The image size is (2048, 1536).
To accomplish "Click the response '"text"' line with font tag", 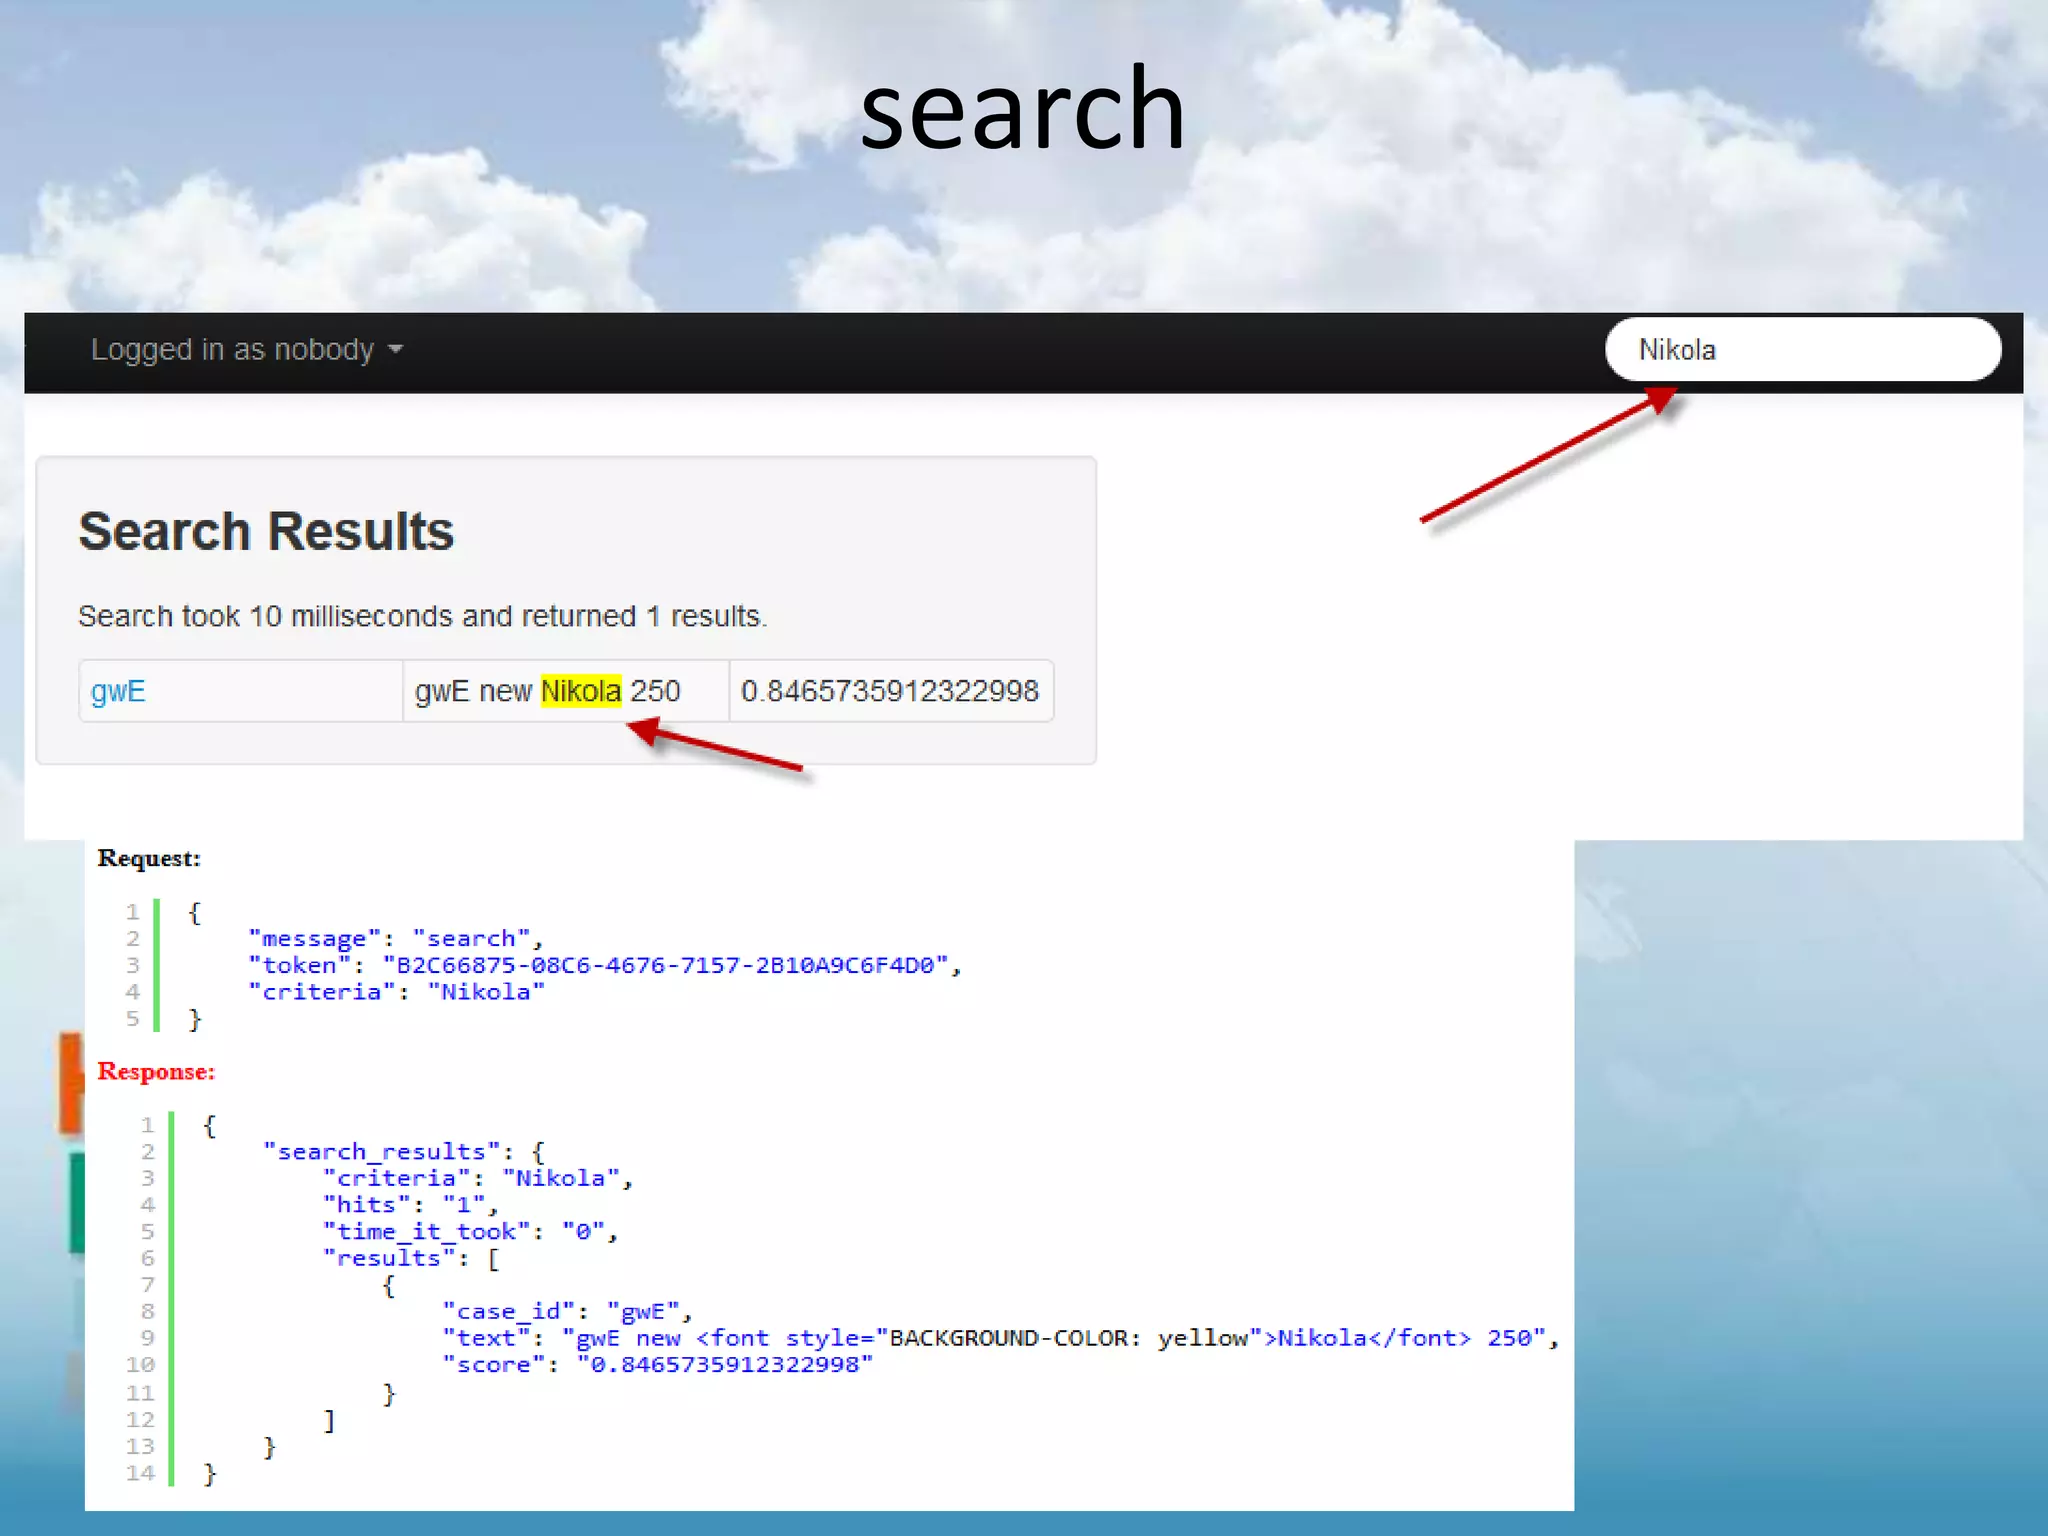I will (x=1000, y=1339).
